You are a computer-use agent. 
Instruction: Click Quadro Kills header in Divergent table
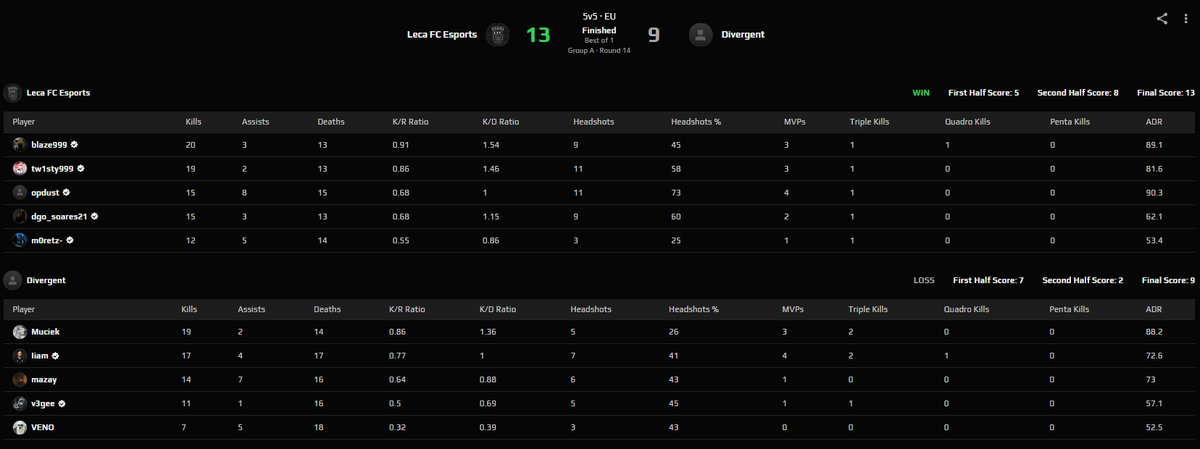[x=968, y=308]
